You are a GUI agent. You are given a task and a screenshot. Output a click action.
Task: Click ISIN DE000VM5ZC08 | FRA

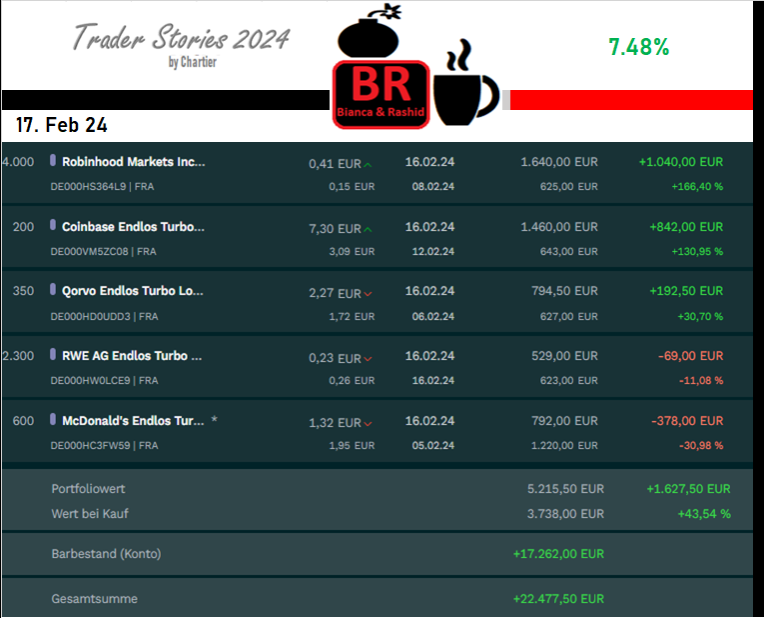103,251
